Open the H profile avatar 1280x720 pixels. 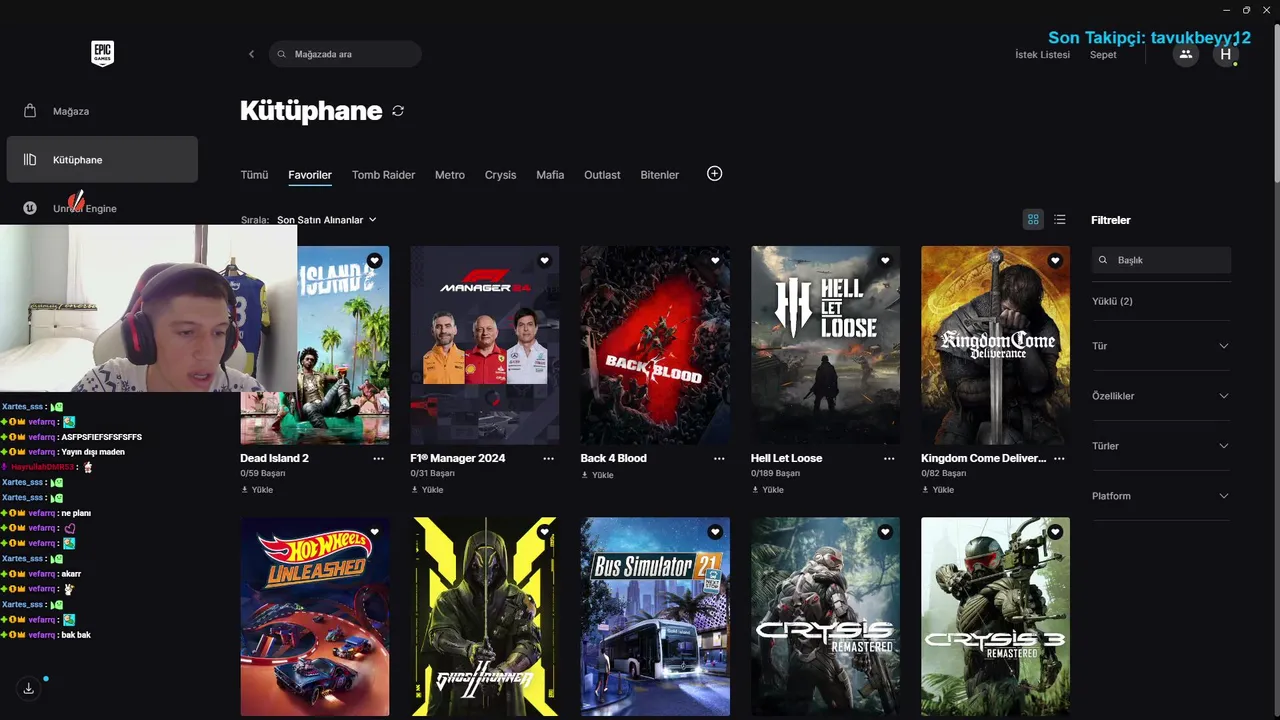(x=1226, y=55)
